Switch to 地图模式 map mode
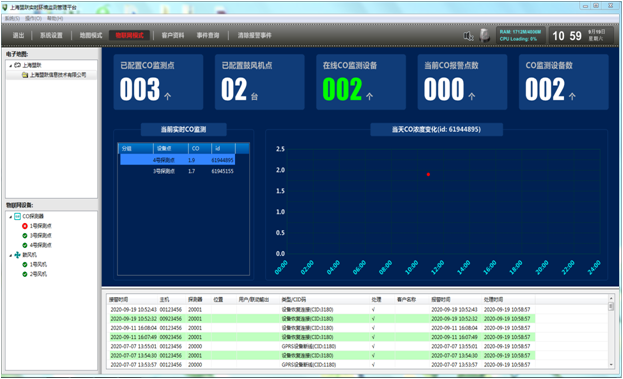 pos(91,35)
